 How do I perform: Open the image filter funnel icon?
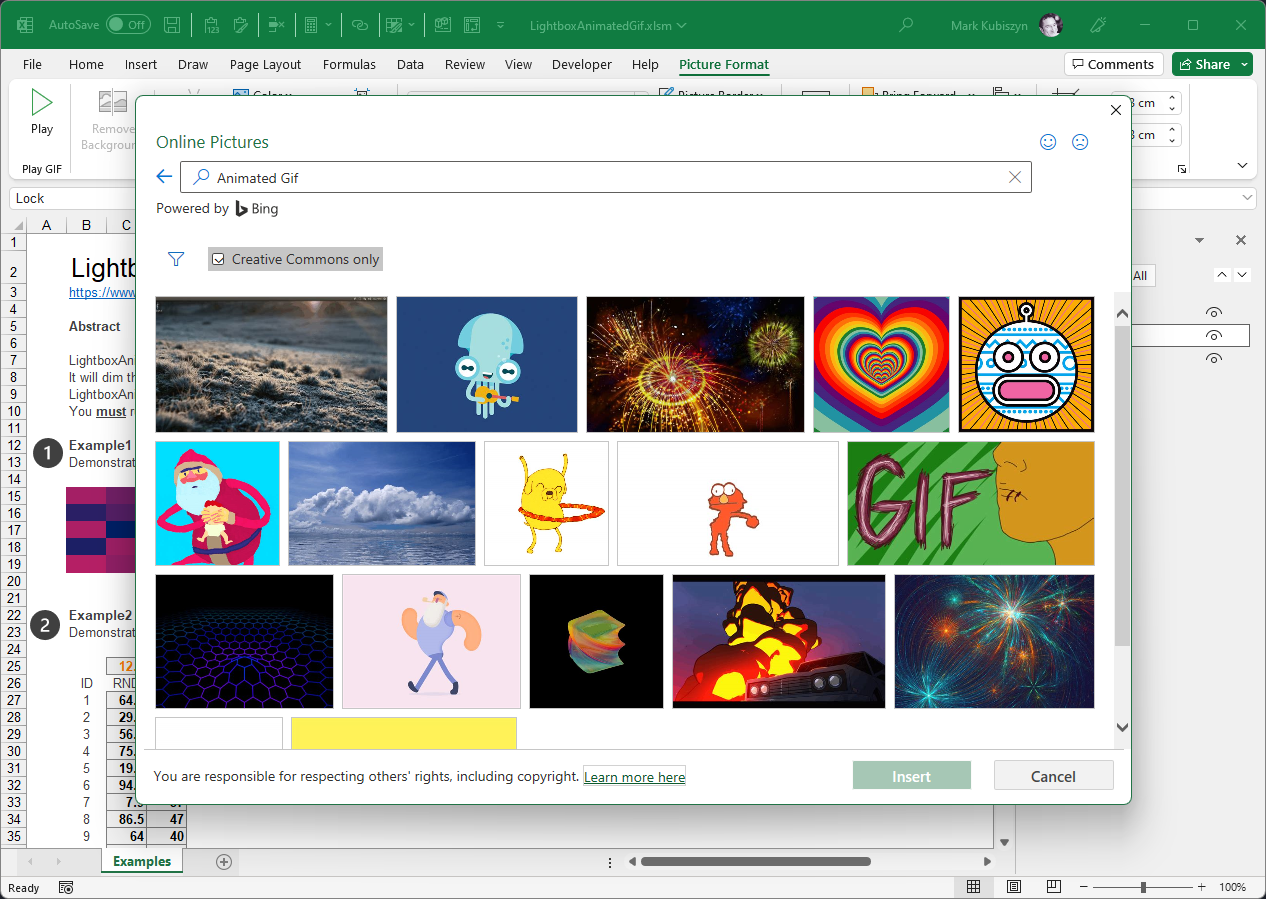176,259
